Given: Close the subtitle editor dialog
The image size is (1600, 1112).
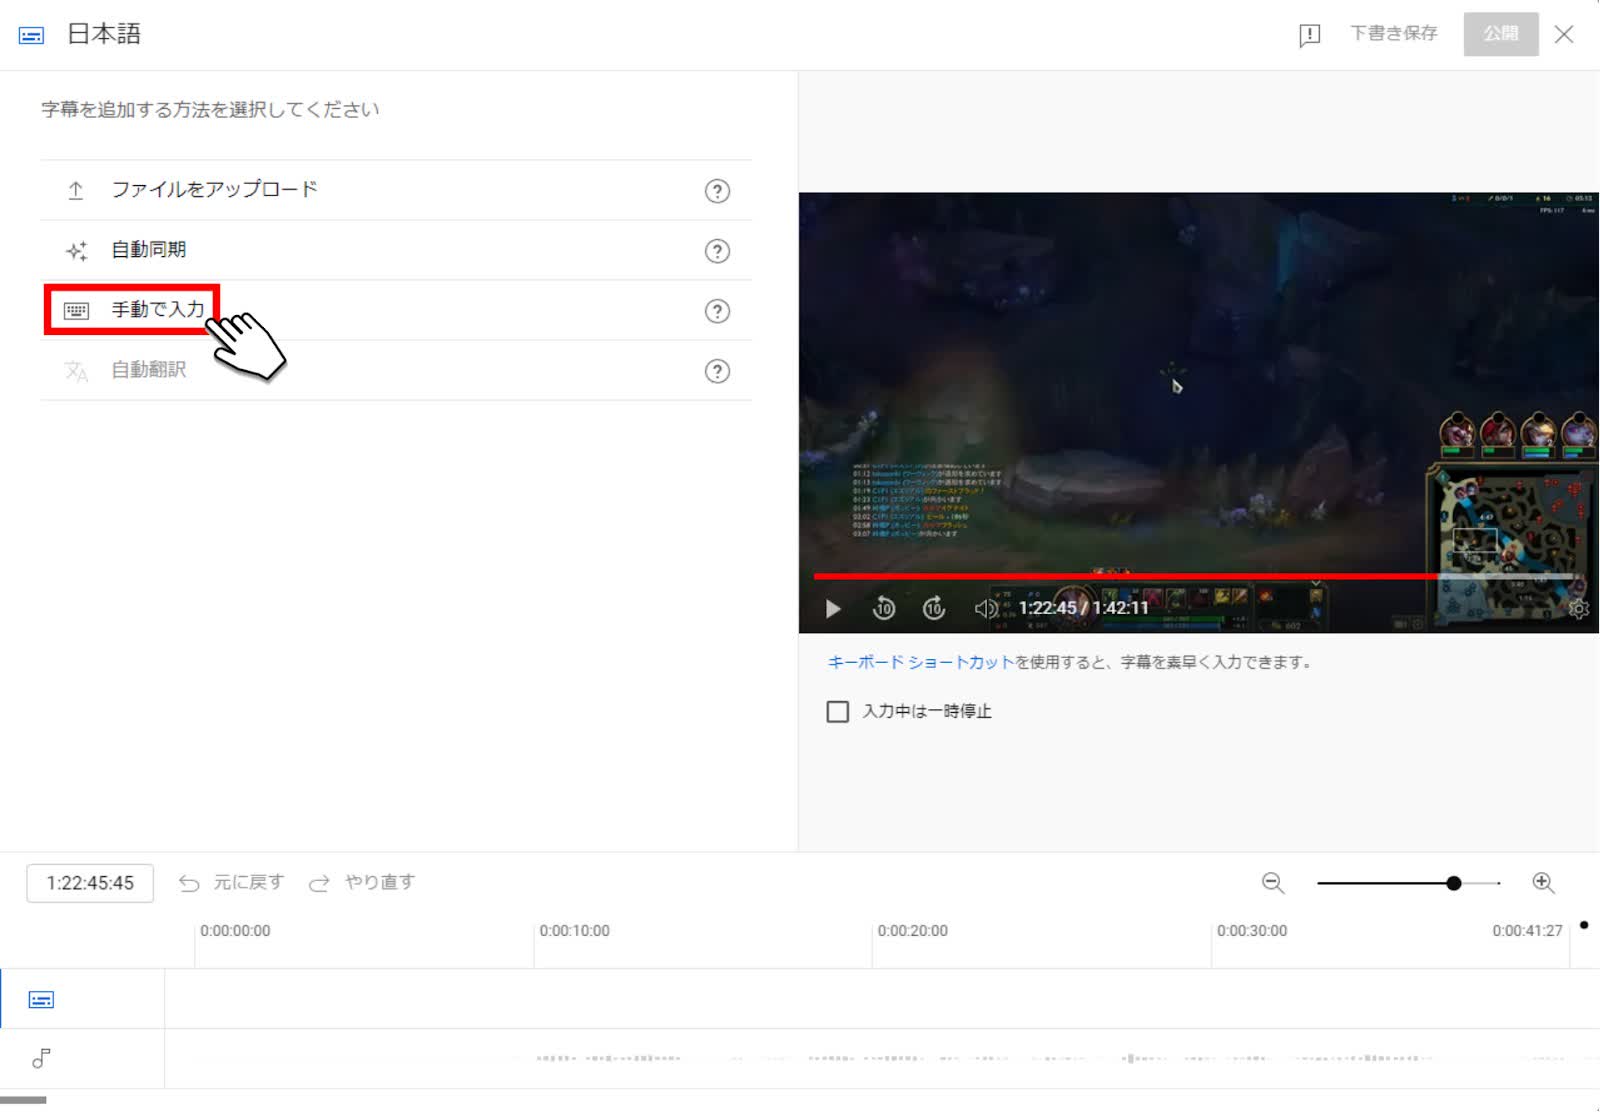Looking at the screenshot, I should [x=1564, y=35].
